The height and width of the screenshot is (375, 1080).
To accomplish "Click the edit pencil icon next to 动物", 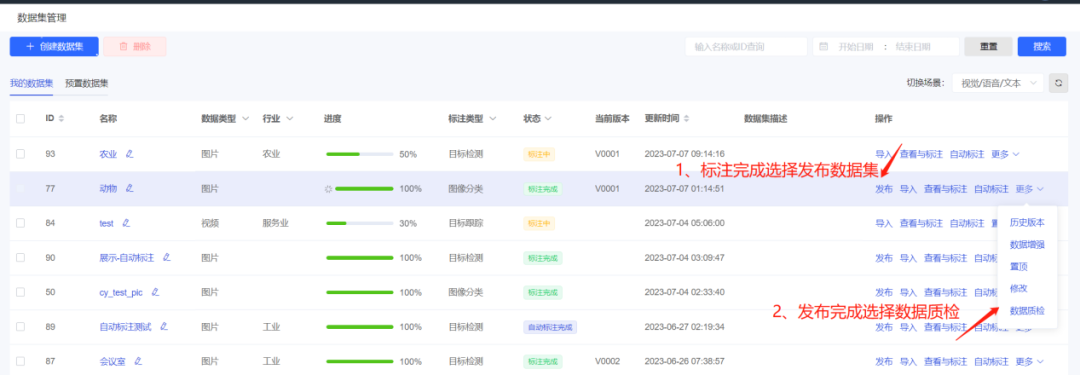I will pyautogui.click(x=129, y=188).
